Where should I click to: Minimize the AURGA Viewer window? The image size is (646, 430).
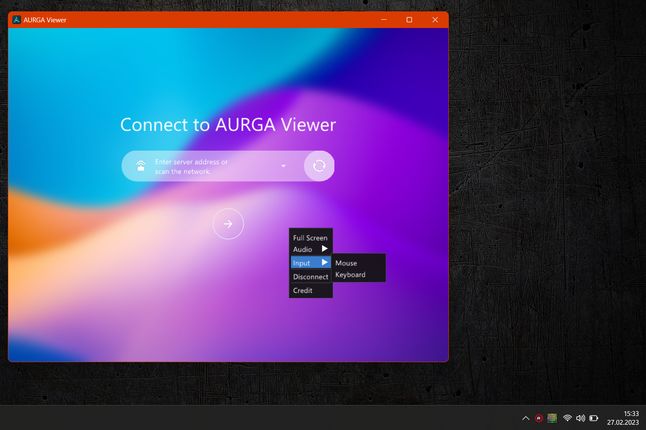(x=384, y=20)
